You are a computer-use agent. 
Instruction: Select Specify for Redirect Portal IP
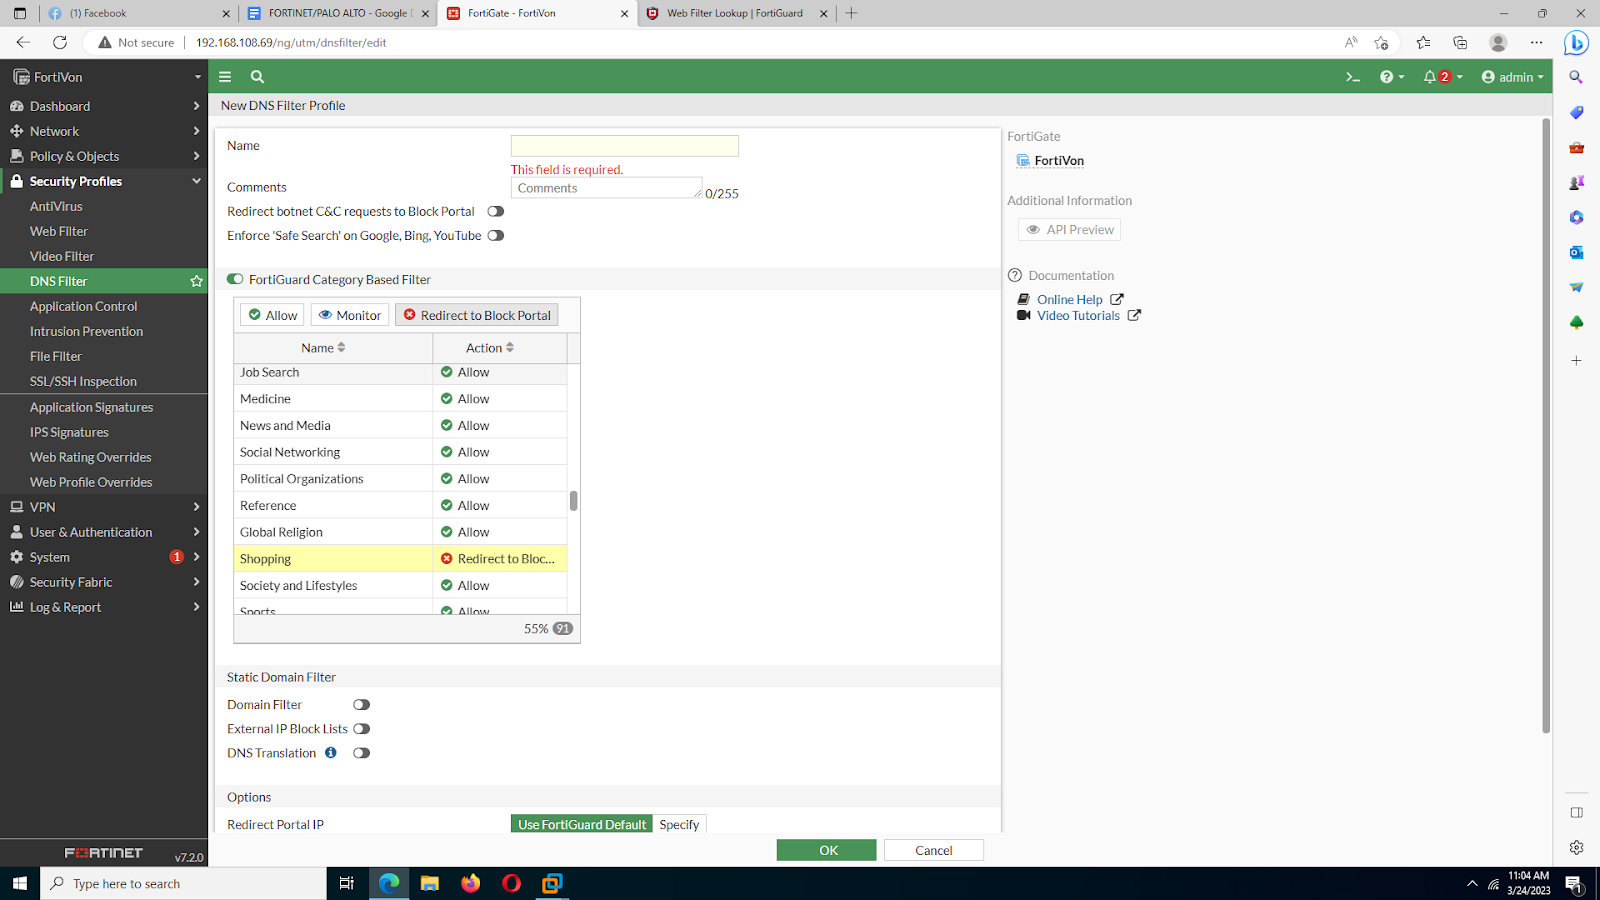[x=679, y=824]
